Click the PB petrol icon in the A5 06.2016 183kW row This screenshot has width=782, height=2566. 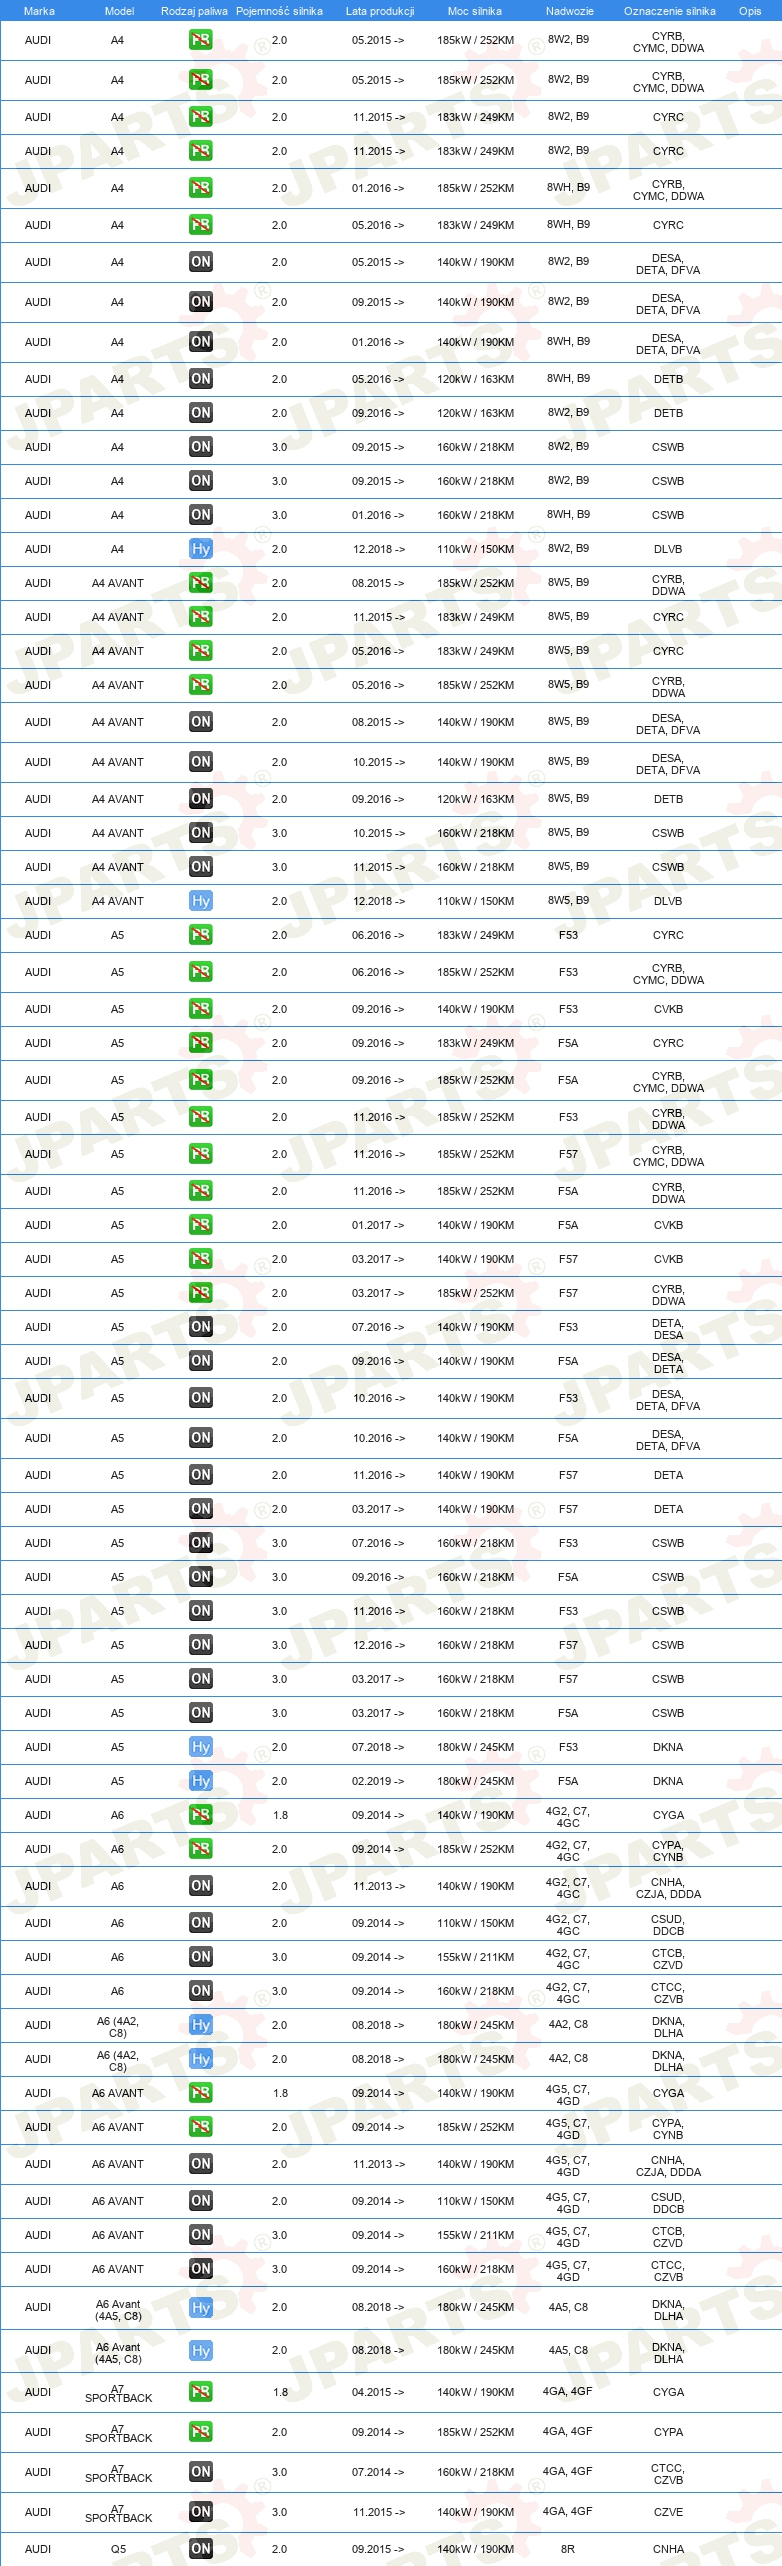coord(201,935)
